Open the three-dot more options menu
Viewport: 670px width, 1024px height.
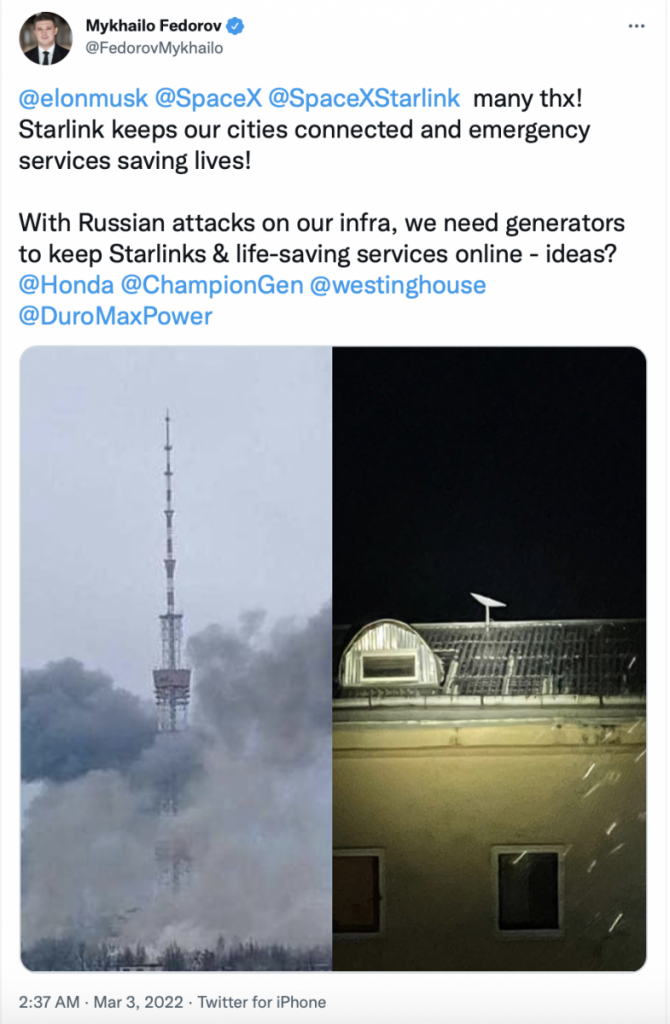tap(636, 25)
